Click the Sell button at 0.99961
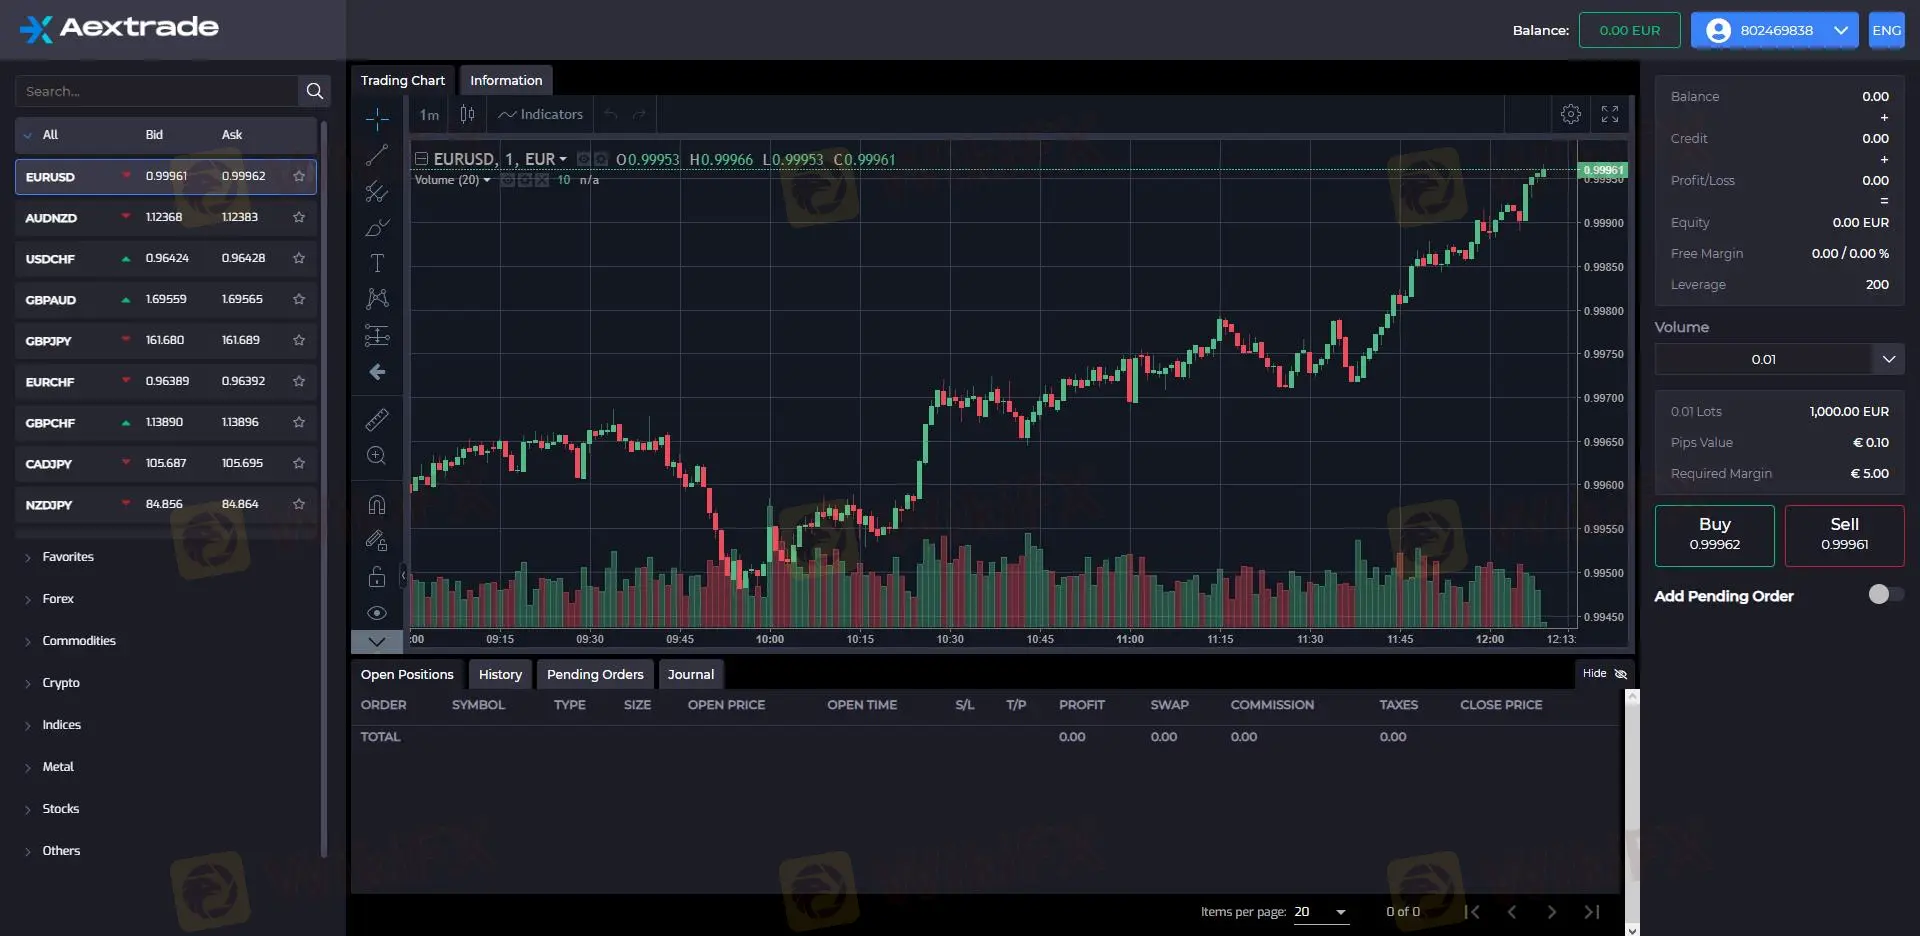The image size is (1920, 936). pyautogui.click(x=1844, y=535)
